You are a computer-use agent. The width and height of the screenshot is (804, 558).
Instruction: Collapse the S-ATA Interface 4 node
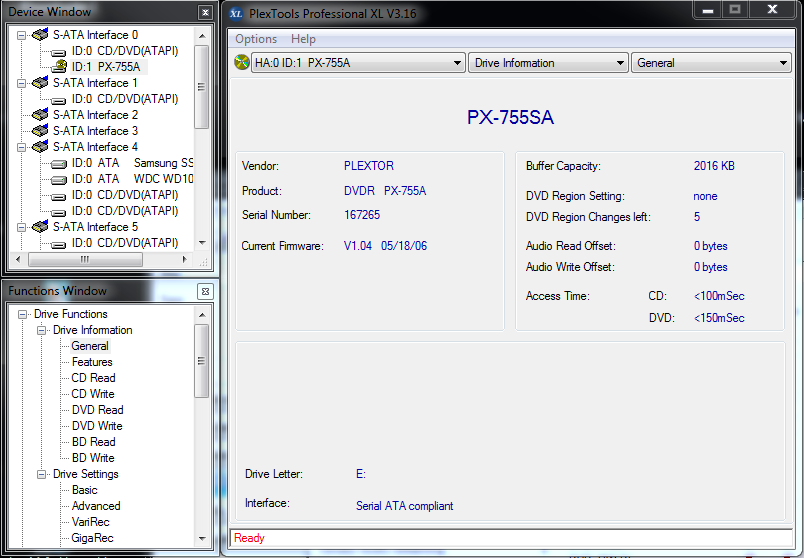22,147
